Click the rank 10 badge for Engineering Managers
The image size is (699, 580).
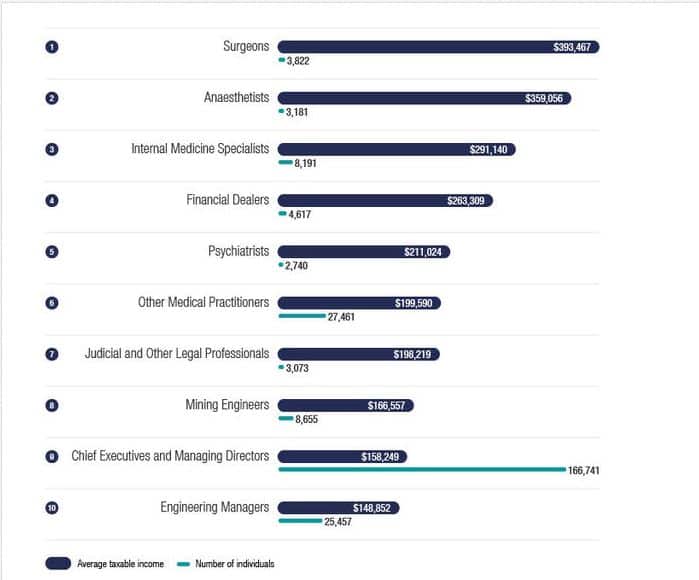pyautogui.click(x=52, y=508)
